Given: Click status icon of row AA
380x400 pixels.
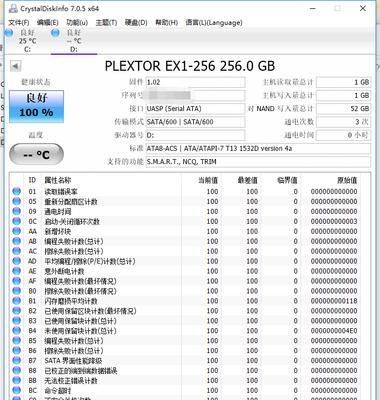Looking at the screenshot, I should click(x=16, y=231).
